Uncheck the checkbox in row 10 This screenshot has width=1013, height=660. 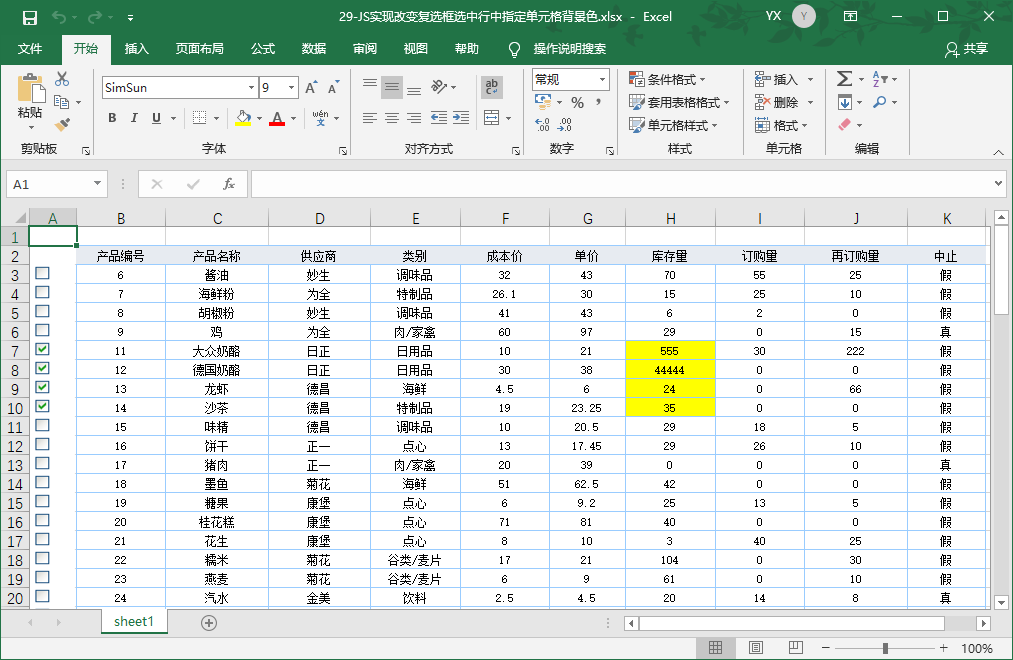point(42,407)
